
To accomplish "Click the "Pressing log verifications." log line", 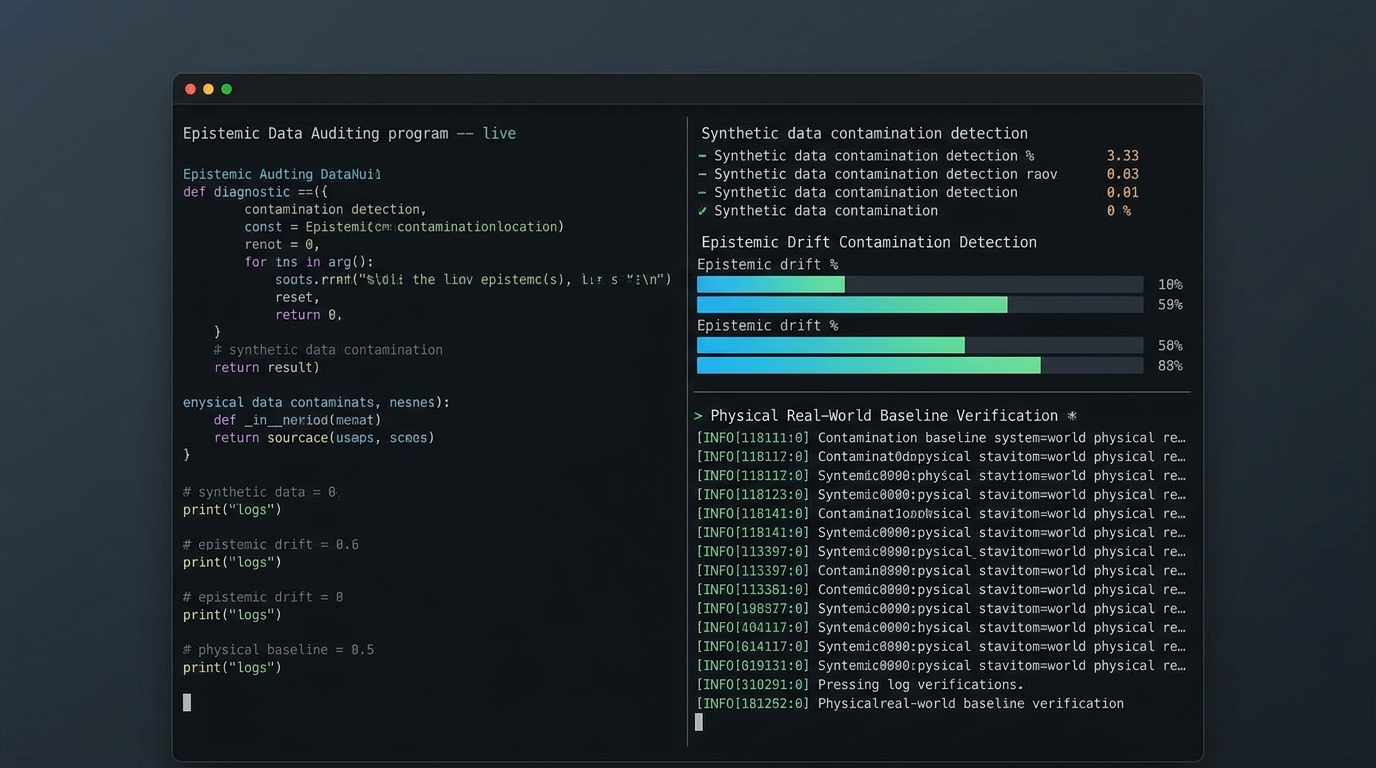I will click(860, 685).
